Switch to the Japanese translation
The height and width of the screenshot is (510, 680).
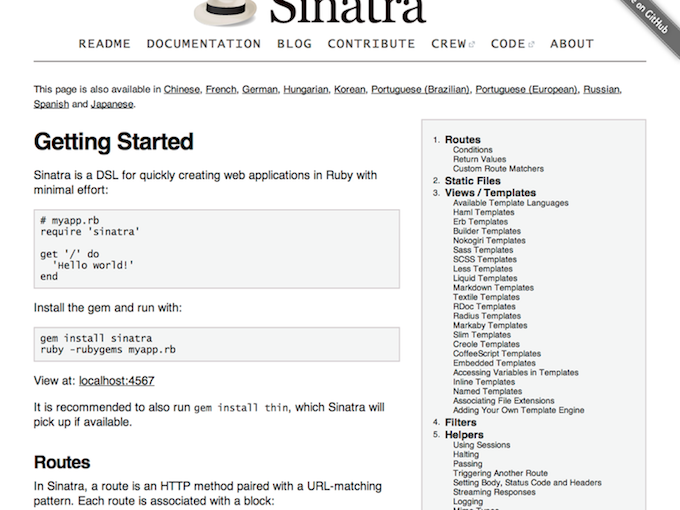[112, 104]
